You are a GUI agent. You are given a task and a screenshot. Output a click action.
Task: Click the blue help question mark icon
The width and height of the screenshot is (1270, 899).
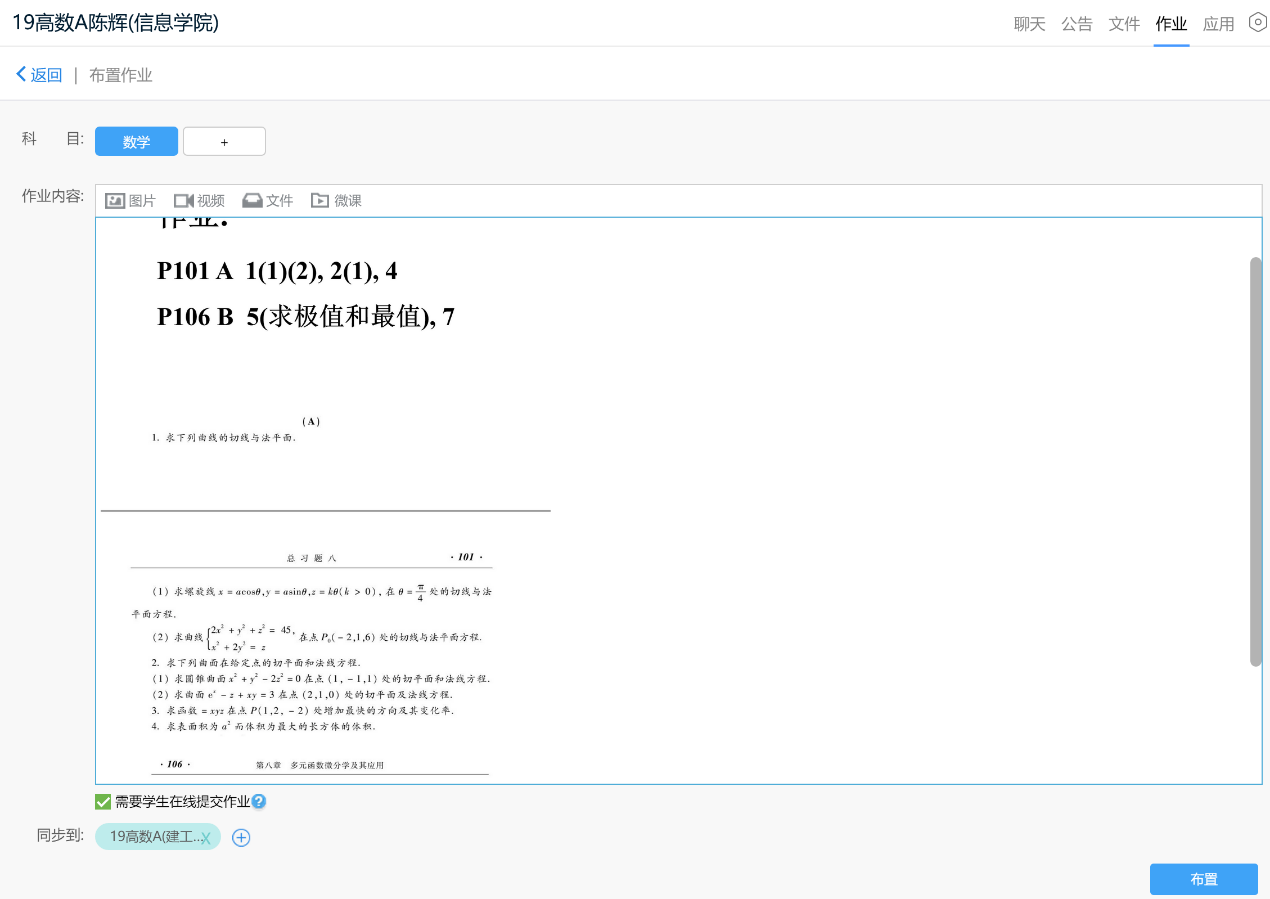coord(259,802)
